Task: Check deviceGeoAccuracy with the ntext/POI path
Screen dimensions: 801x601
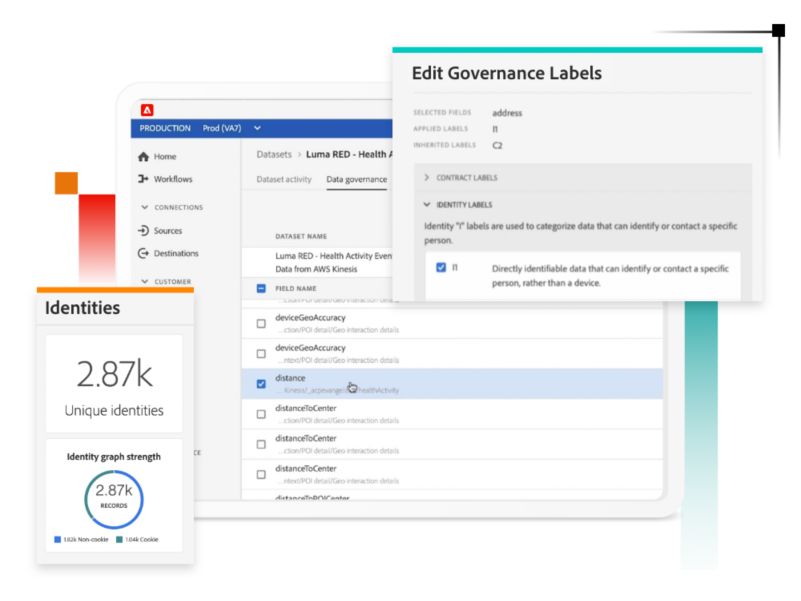Action: pos(261,354)
